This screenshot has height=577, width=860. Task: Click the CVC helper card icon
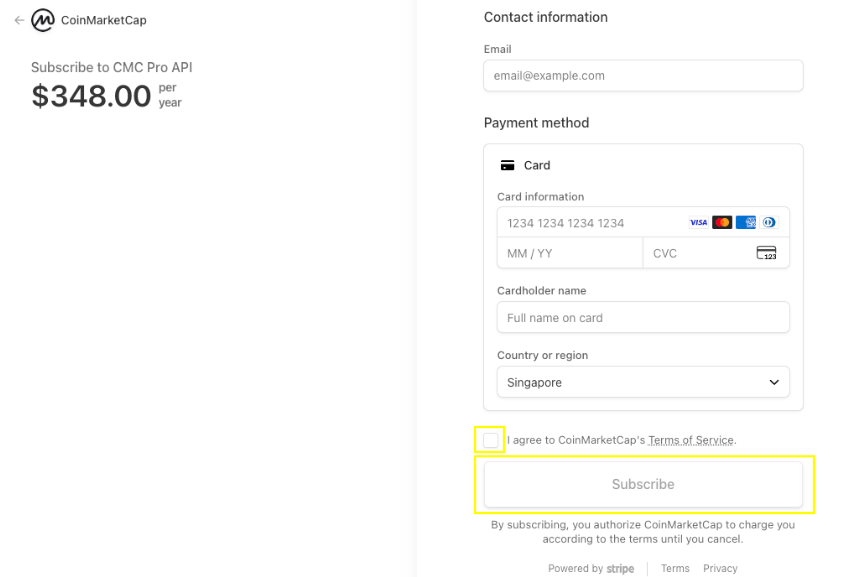(x=766, y=253)
